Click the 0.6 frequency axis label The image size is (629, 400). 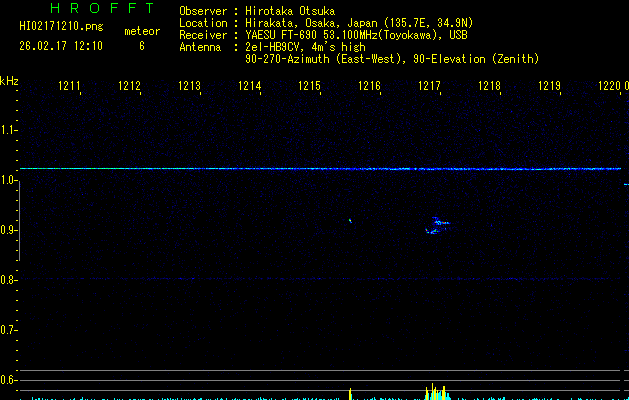tap(9, 380)
